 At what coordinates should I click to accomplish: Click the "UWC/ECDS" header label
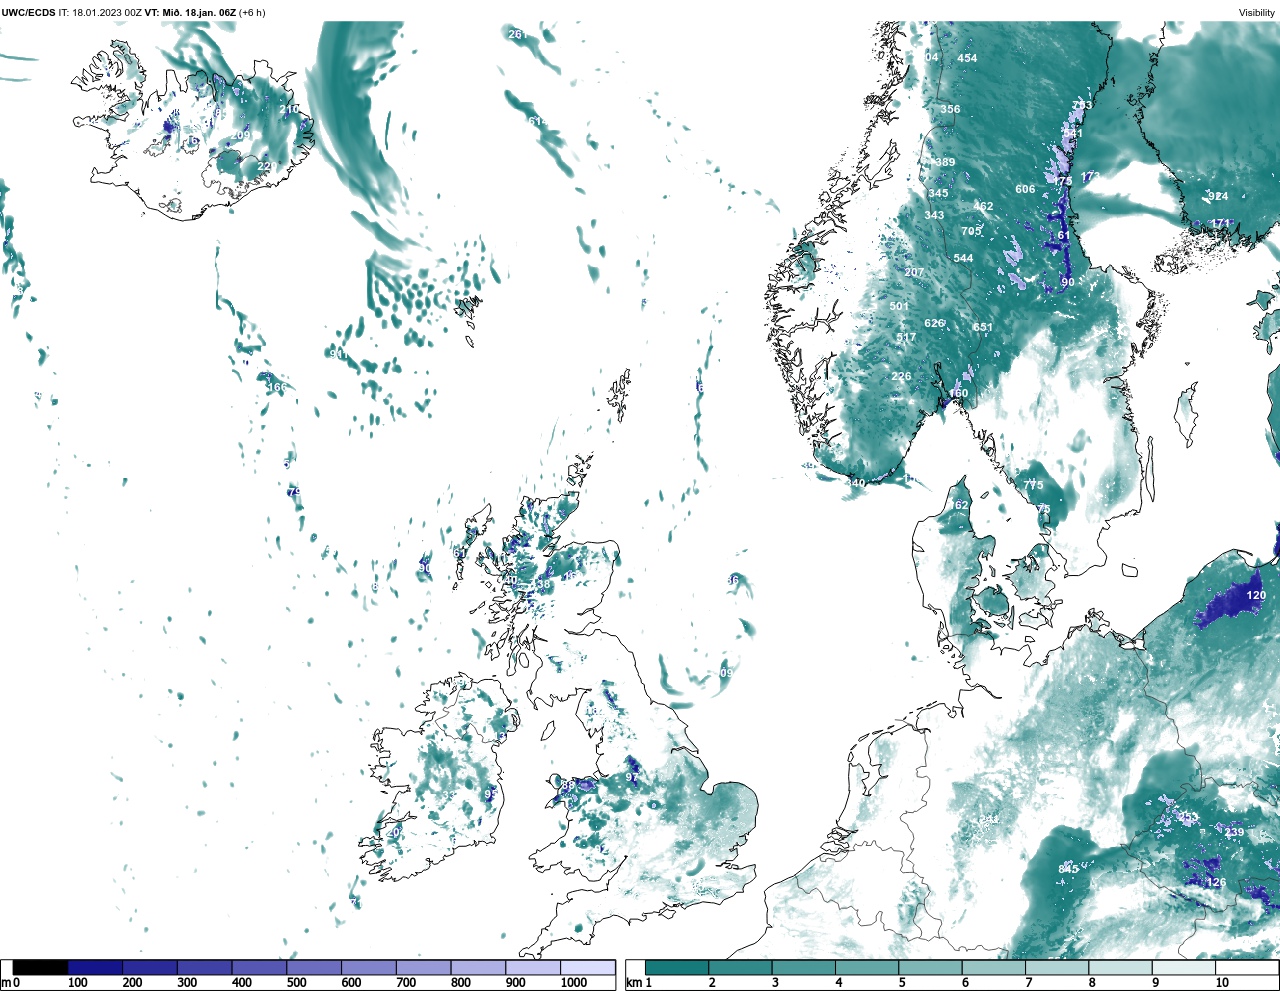pos(28,13)
